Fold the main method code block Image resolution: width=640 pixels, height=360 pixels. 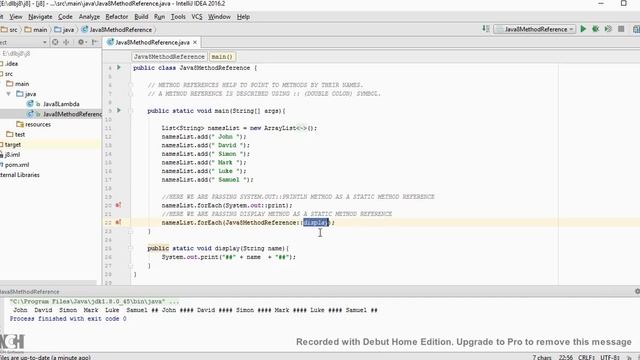[x=131, y=111]
